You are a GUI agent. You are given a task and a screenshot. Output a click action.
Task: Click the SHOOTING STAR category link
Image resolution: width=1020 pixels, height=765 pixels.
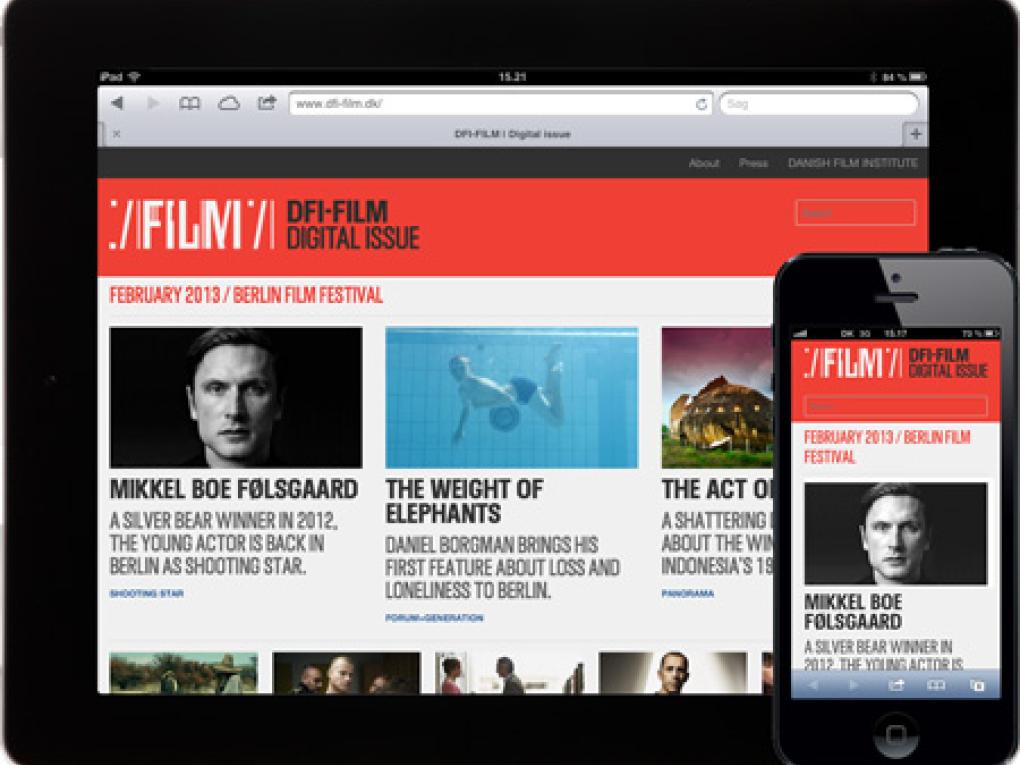point(146,594)
